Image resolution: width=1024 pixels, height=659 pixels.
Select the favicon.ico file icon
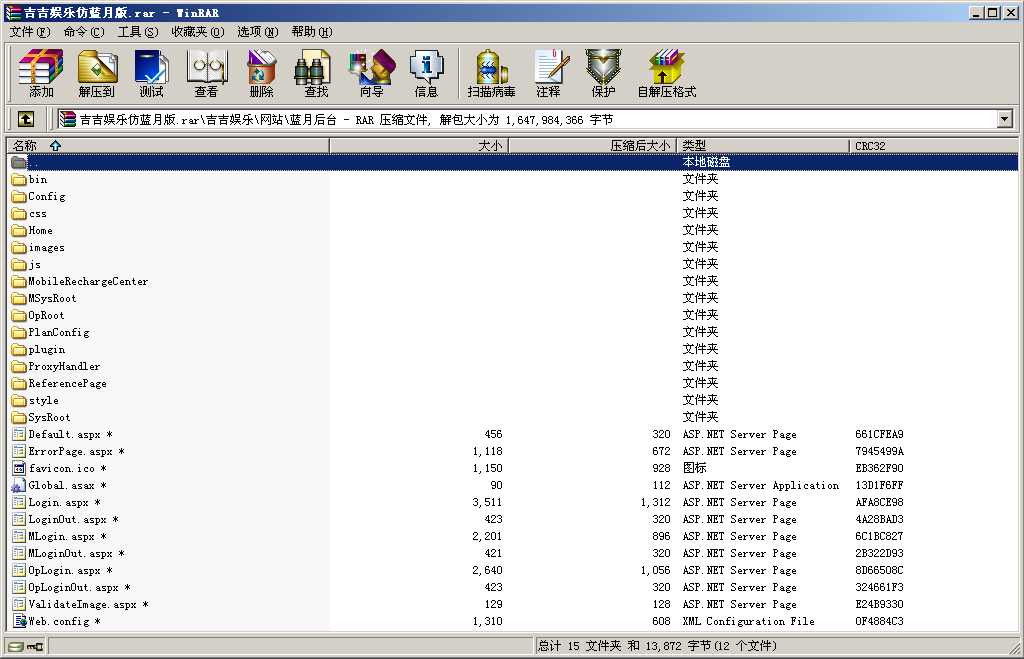pyautogui.click(x=18, y=468)
